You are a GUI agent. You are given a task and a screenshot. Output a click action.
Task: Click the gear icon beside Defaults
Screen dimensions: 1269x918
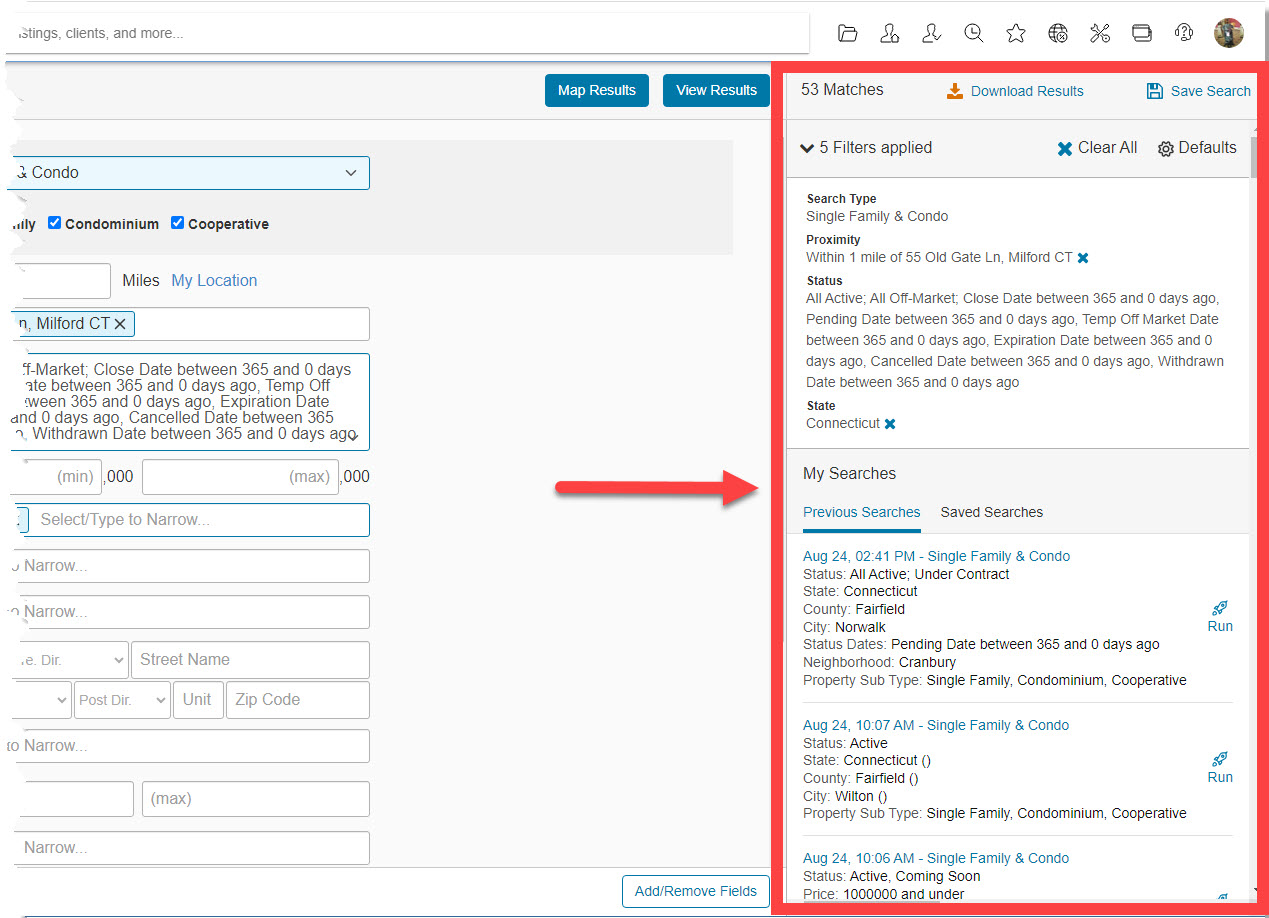1165,149
